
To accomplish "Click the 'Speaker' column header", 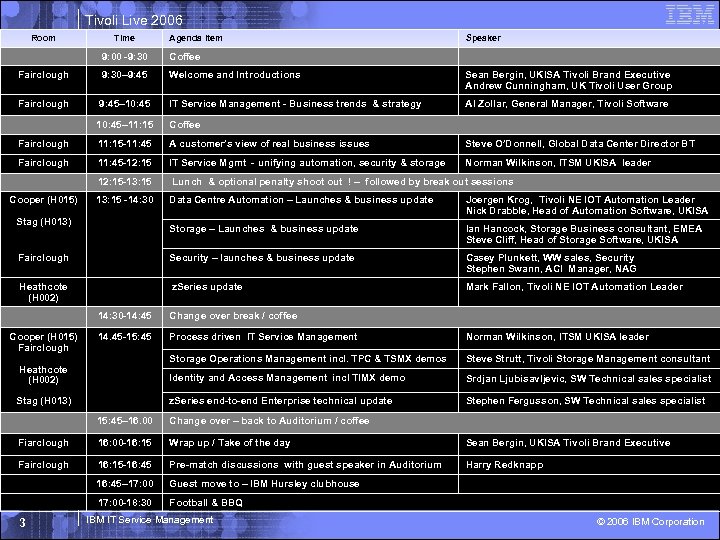I will coord(483,38).
